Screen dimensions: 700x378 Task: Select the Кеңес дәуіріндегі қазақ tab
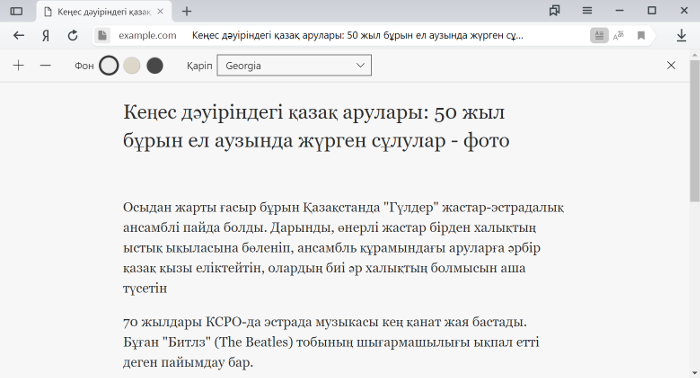(x=103, y=12)
